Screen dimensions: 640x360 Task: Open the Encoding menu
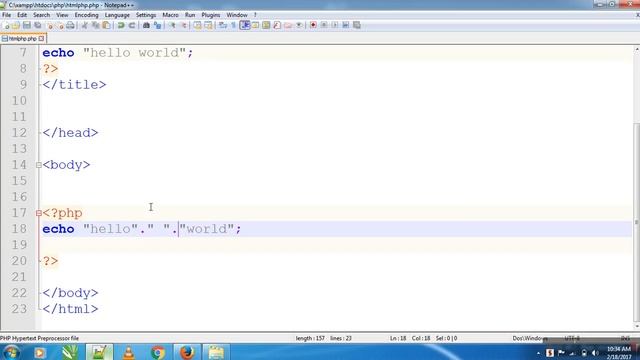click(87, 15)
